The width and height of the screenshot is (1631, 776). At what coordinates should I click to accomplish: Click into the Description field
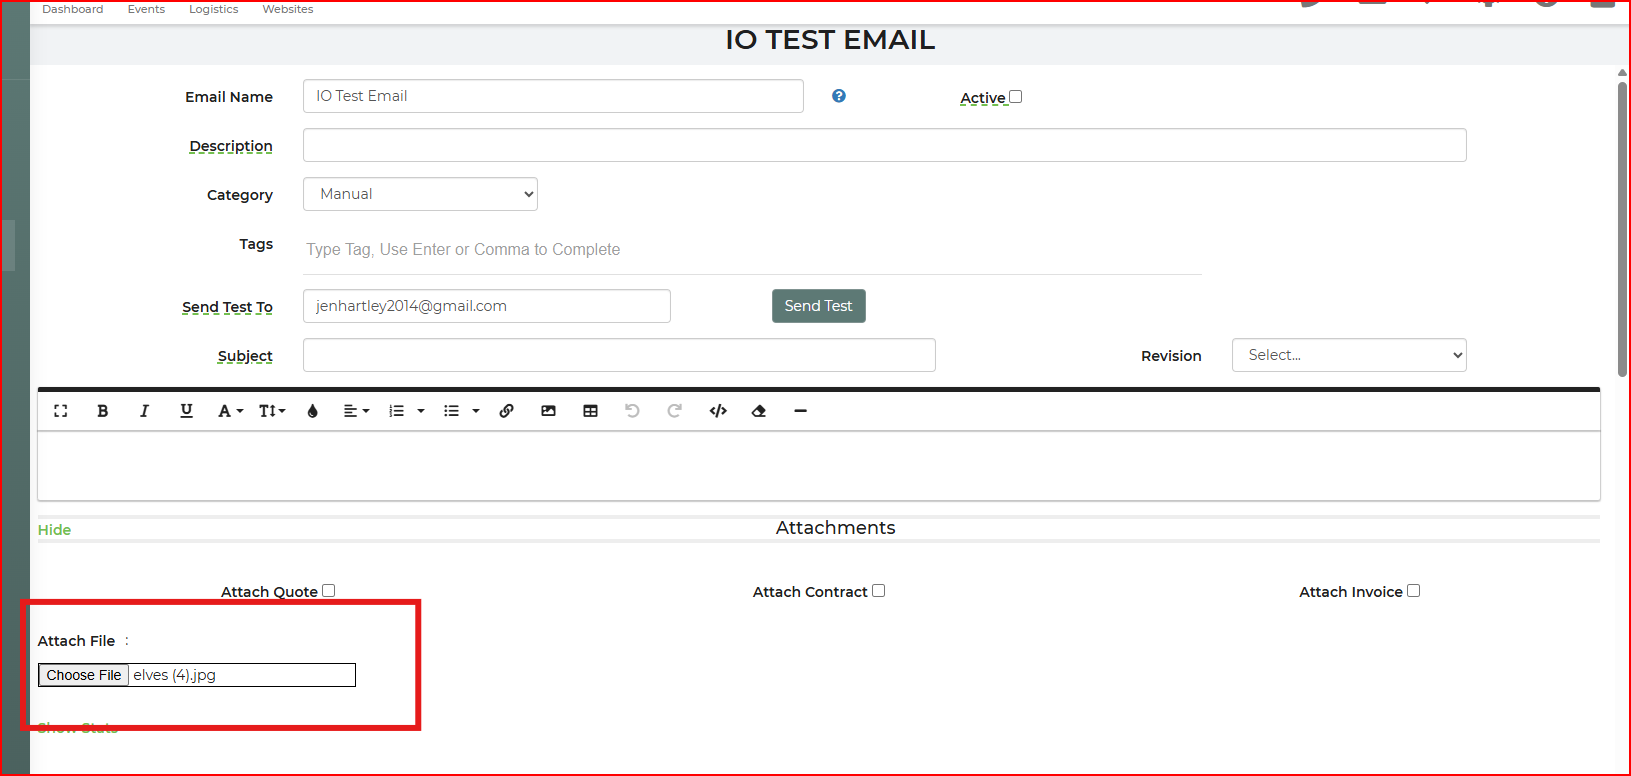click(885, 145)
